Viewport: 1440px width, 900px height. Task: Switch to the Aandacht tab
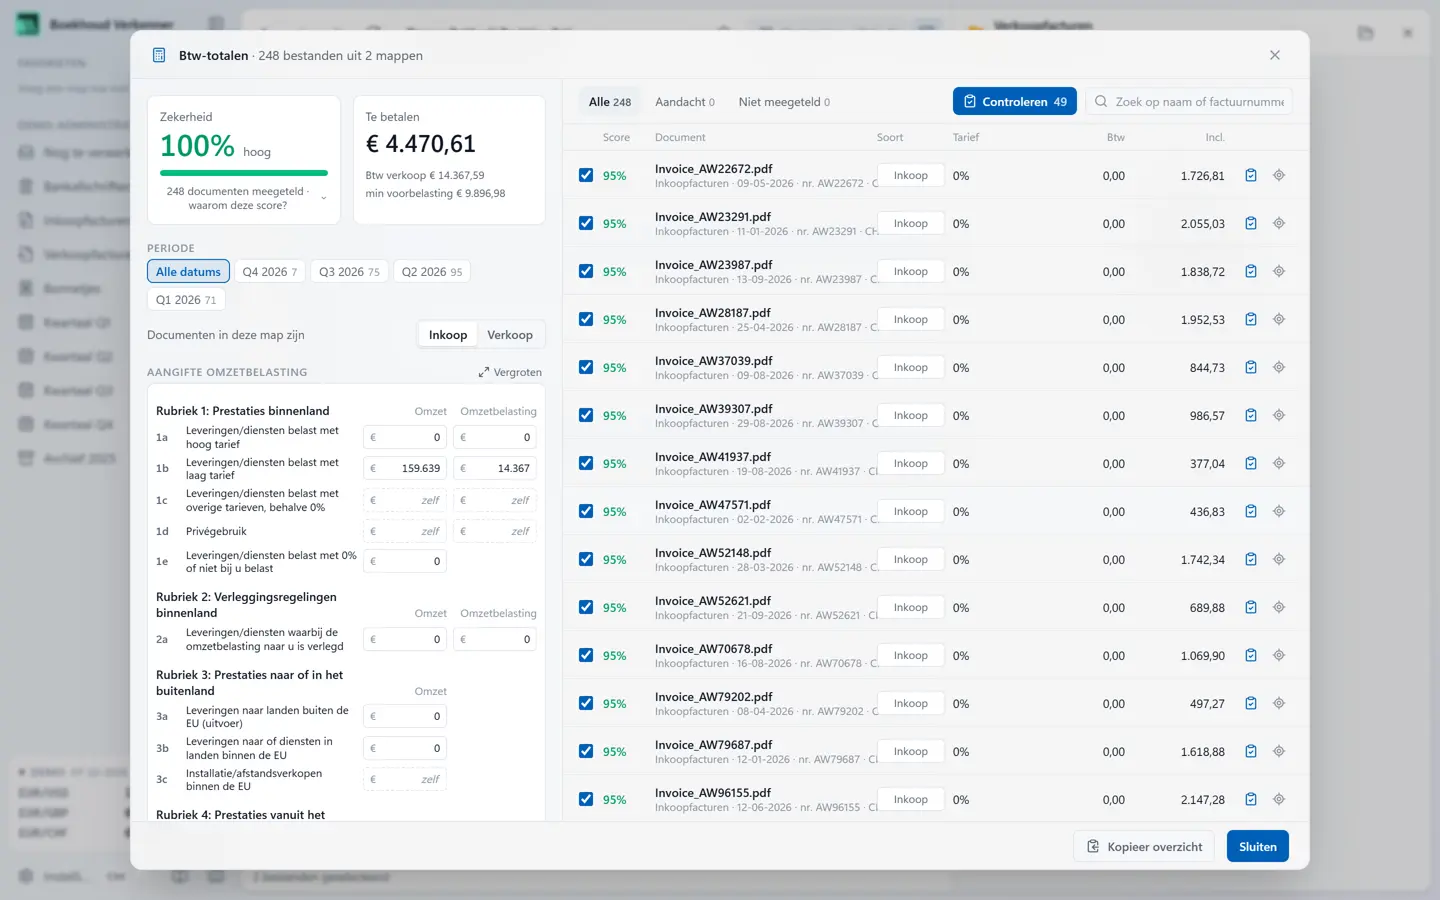coord(685,102)
